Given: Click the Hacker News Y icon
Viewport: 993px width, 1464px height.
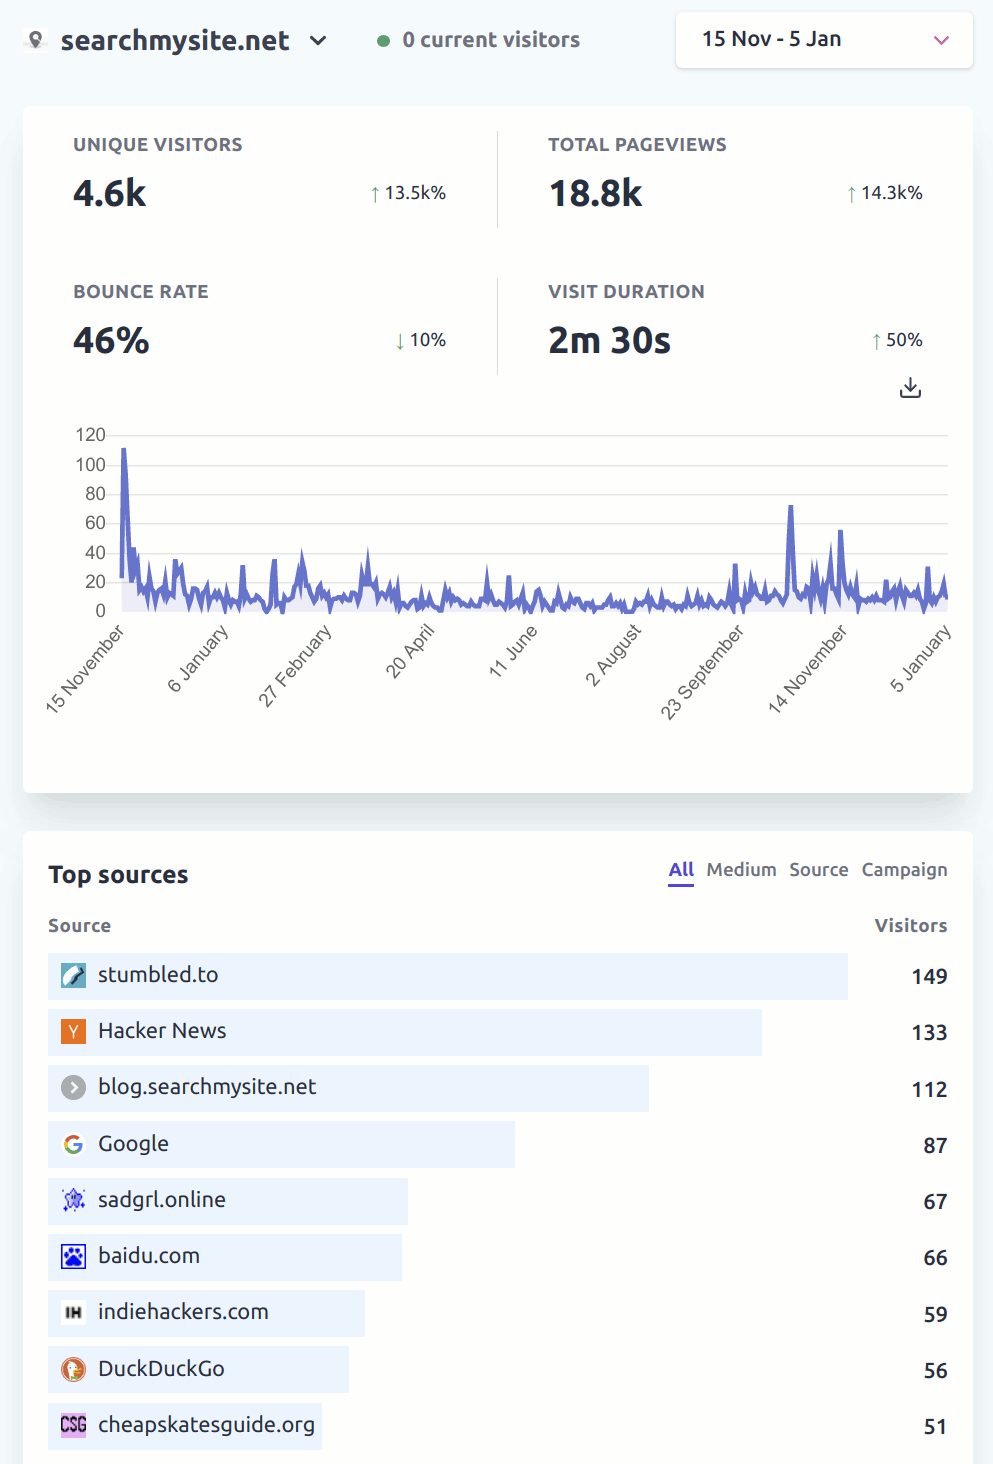Looking at the screenshot, I should pos(74,1031).
